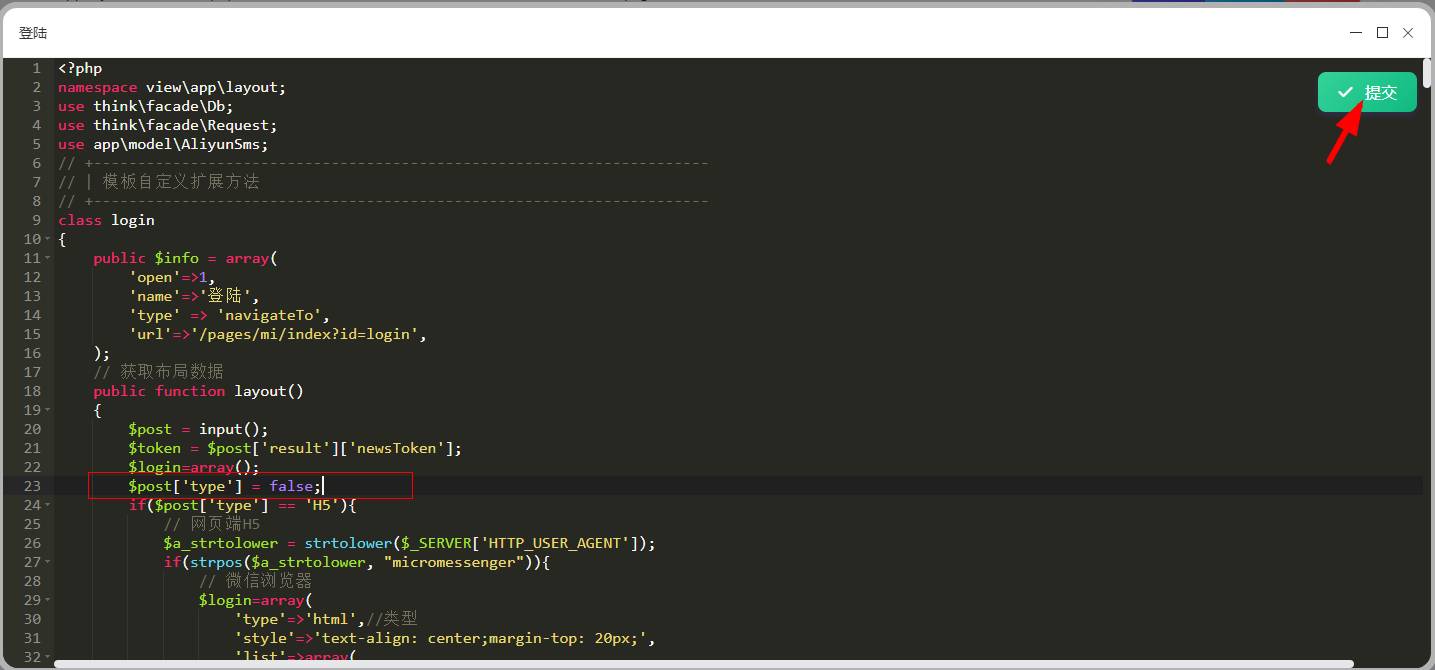Click the horizontal scrollbar at editor bottom
The image size is (1435, 670).
pyautogui.click(x=700, y=664)
